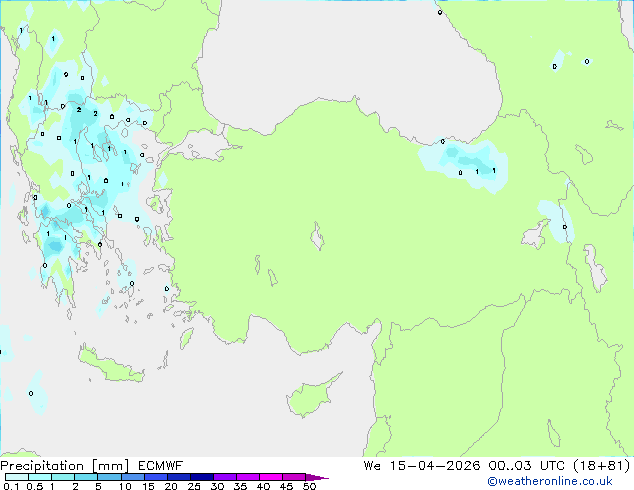Click the 45–50 mm deep magenta legend swatch

click(294, 477)
